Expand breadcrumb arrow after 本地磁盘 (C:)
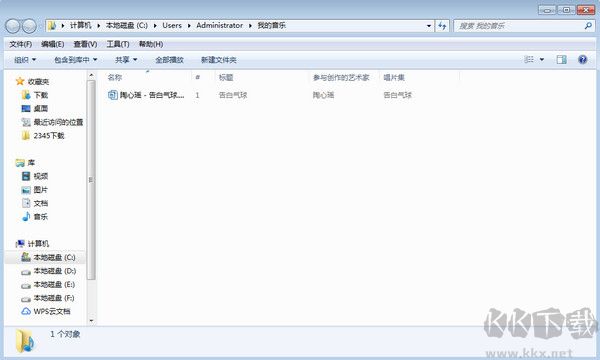 click(155, 26)
